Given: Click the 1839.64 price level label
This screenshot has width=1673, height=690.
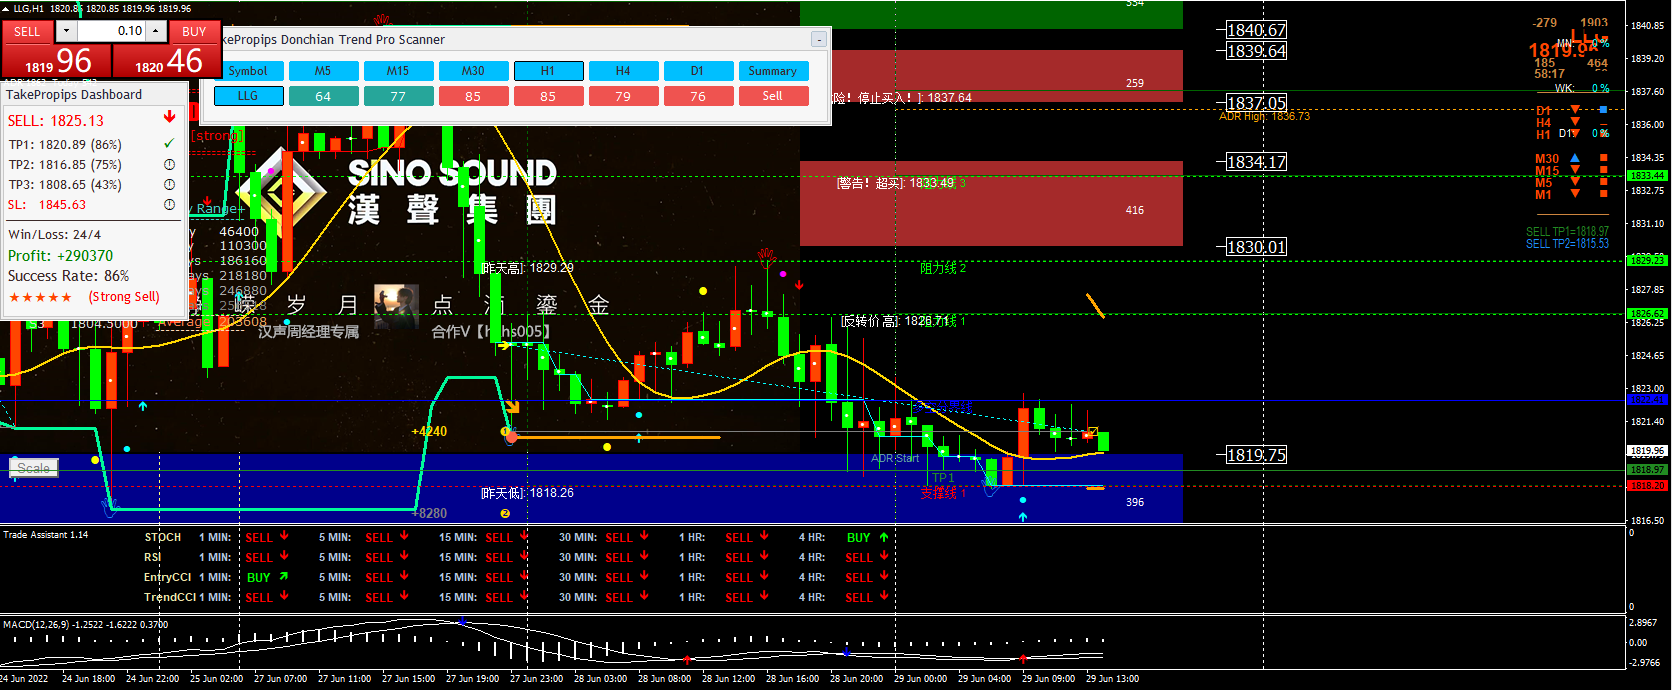Looking at the screenshot, I should 1257,51.
